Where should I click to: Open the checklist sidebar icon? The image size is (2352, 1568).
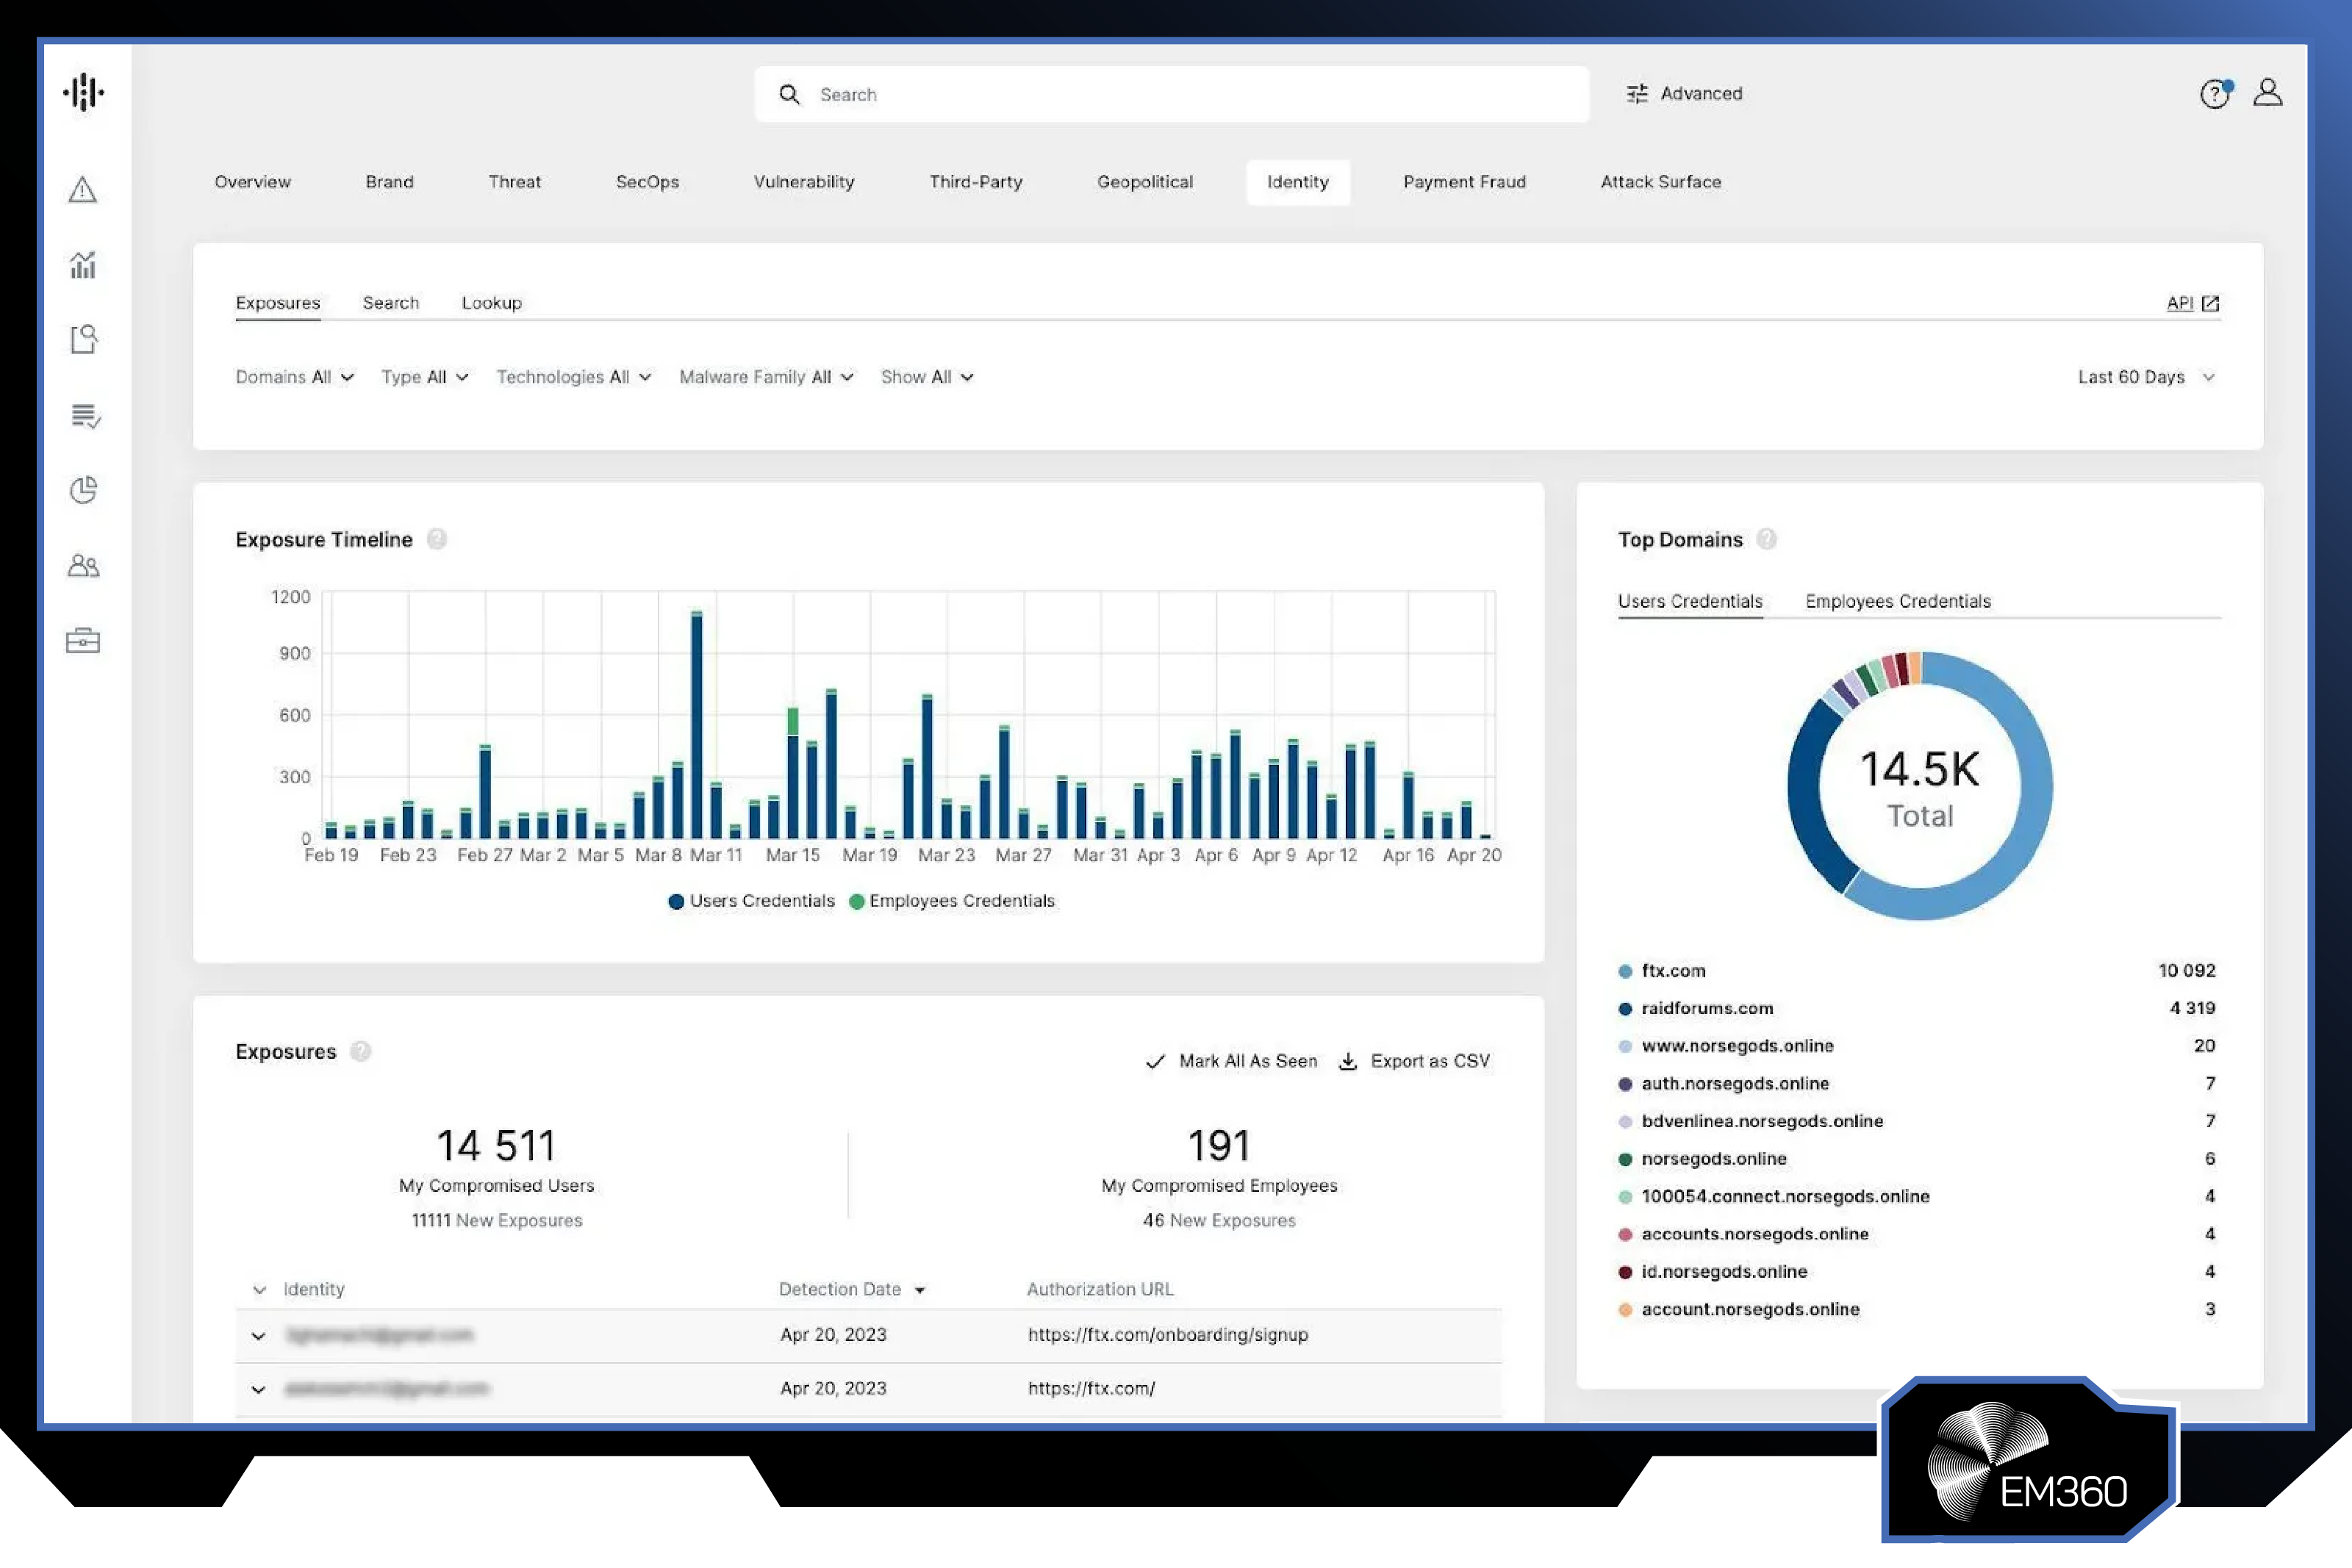point(86,415)
